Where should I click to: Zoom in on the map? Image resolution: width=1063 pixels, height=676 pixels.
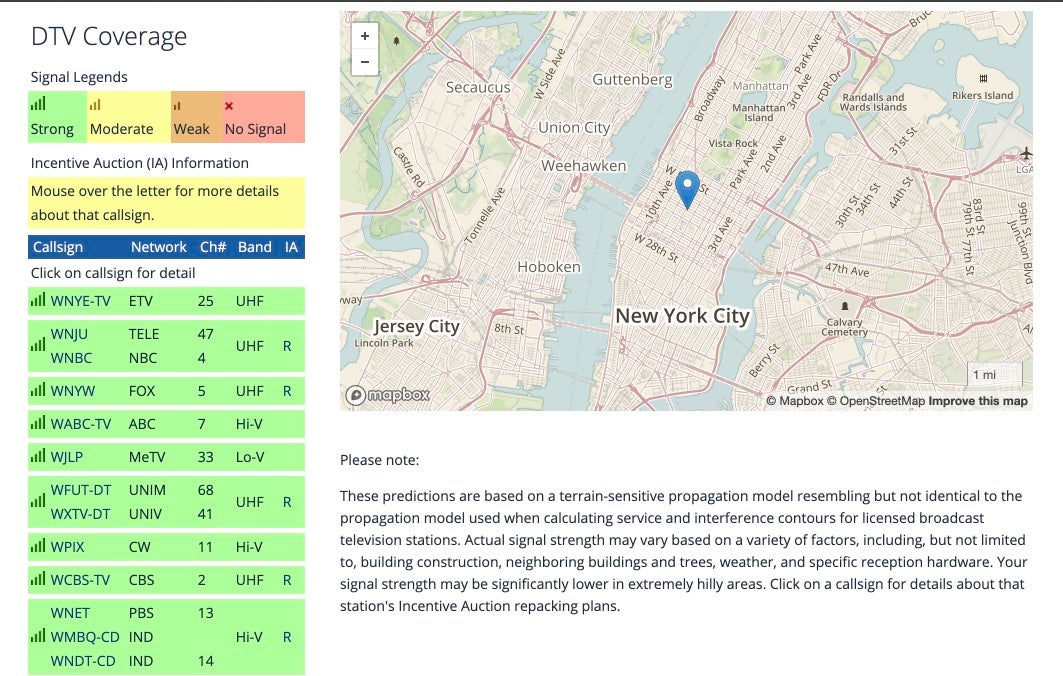[x=365, y=36]
